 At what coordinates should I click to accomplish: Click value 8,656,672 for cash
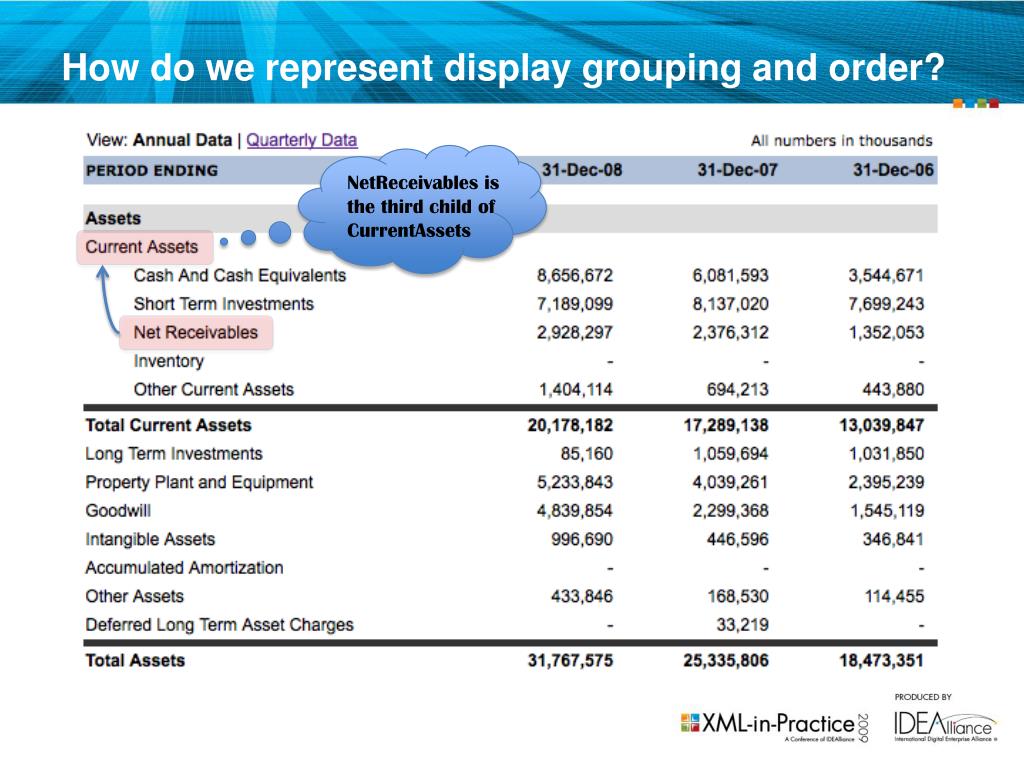coord(575,276)
